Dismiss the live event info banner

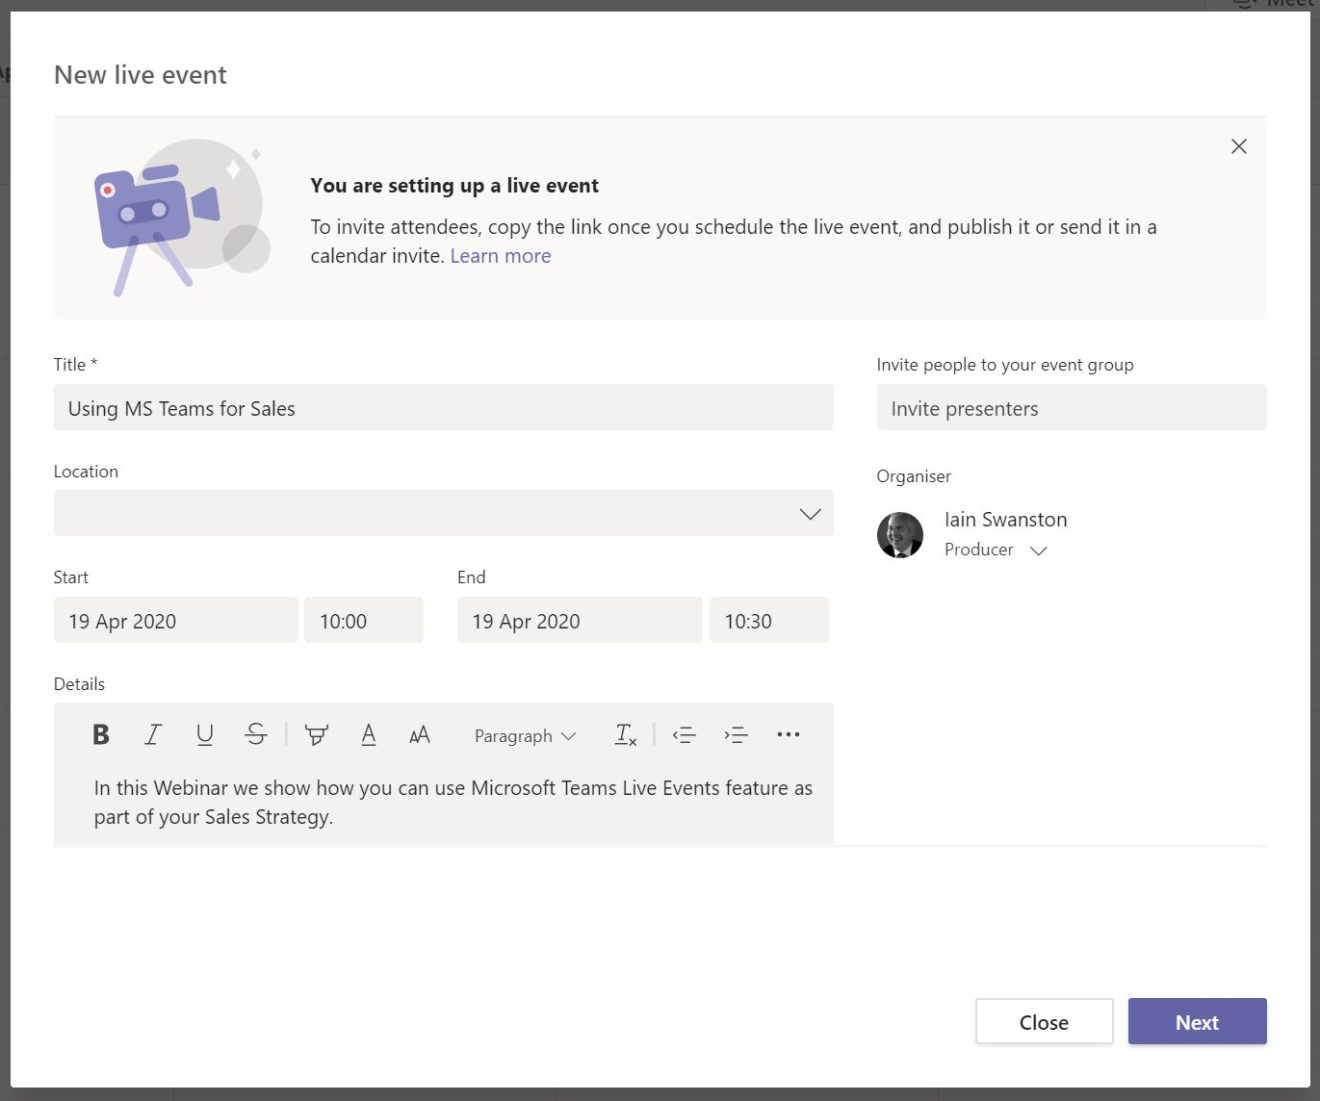1239,146
